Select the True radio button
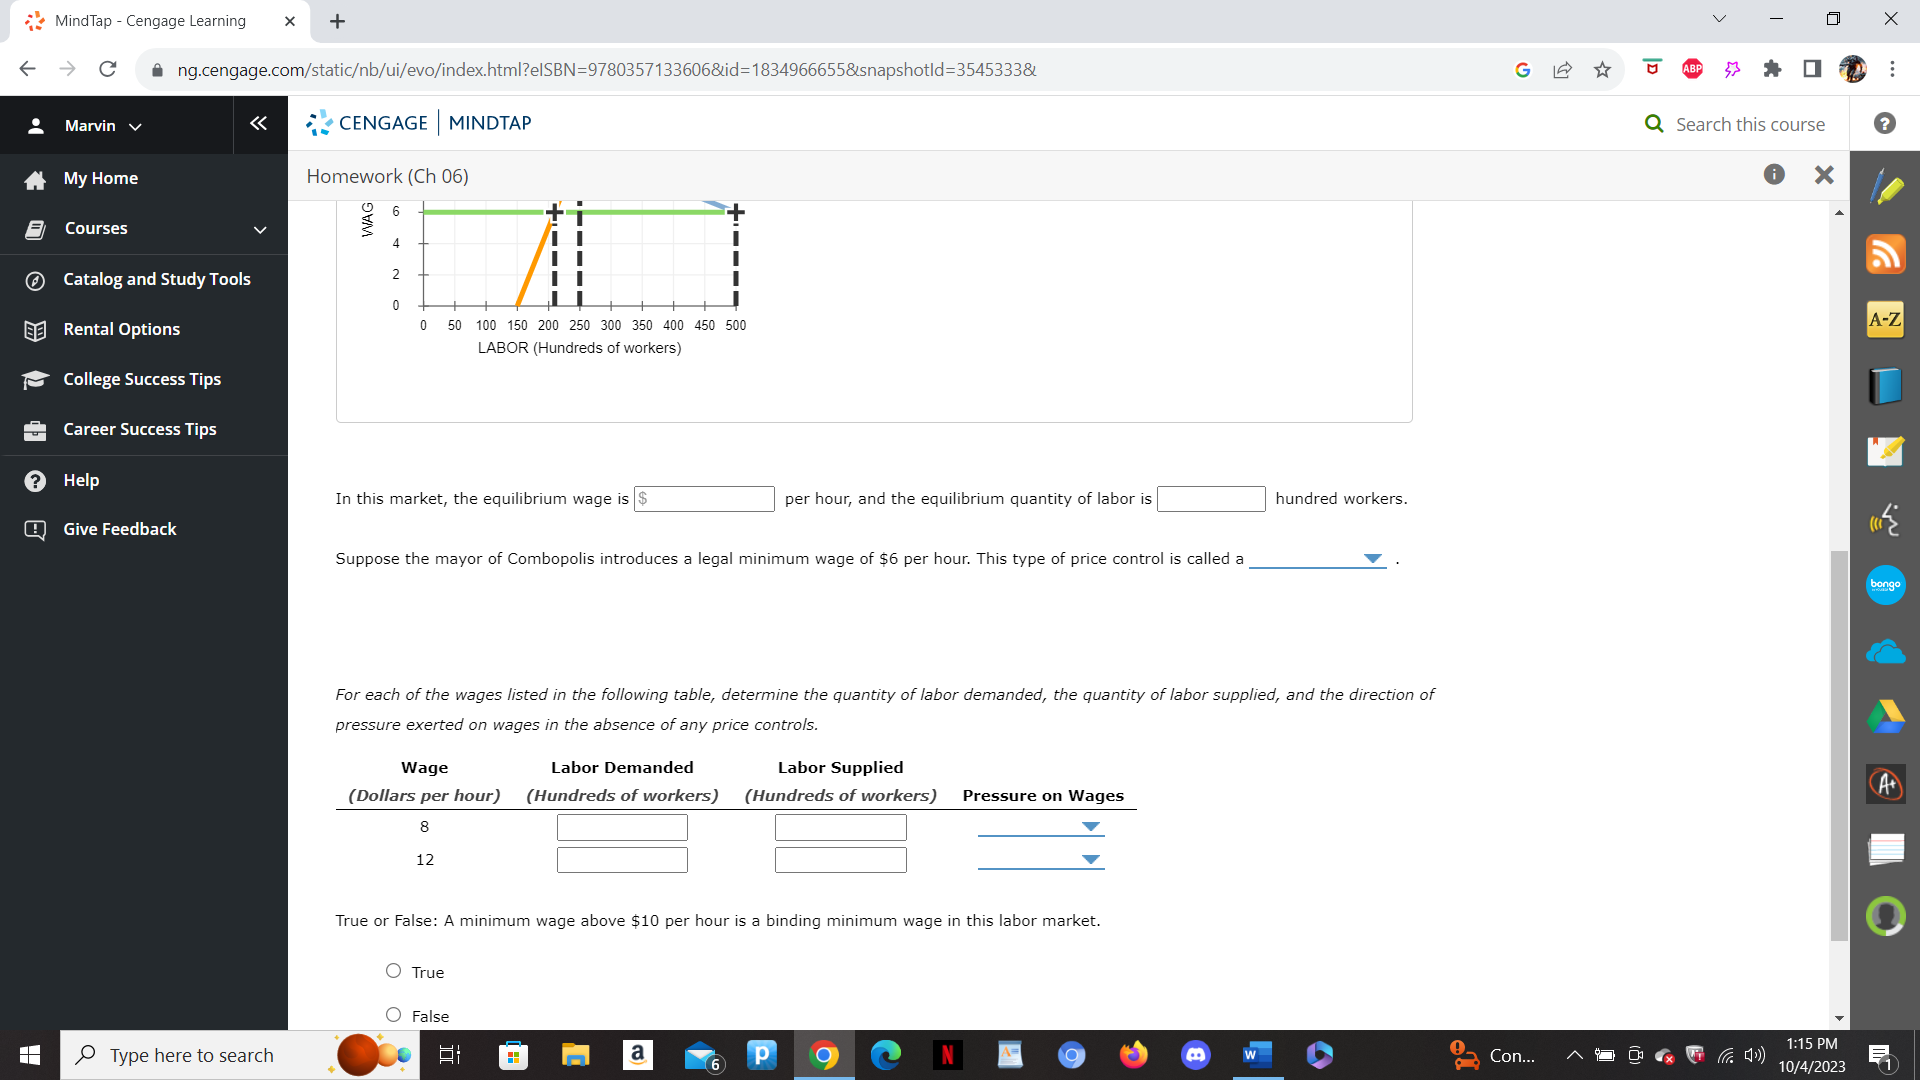This screenshot has width=1920, height=1080. click(394, 971)
